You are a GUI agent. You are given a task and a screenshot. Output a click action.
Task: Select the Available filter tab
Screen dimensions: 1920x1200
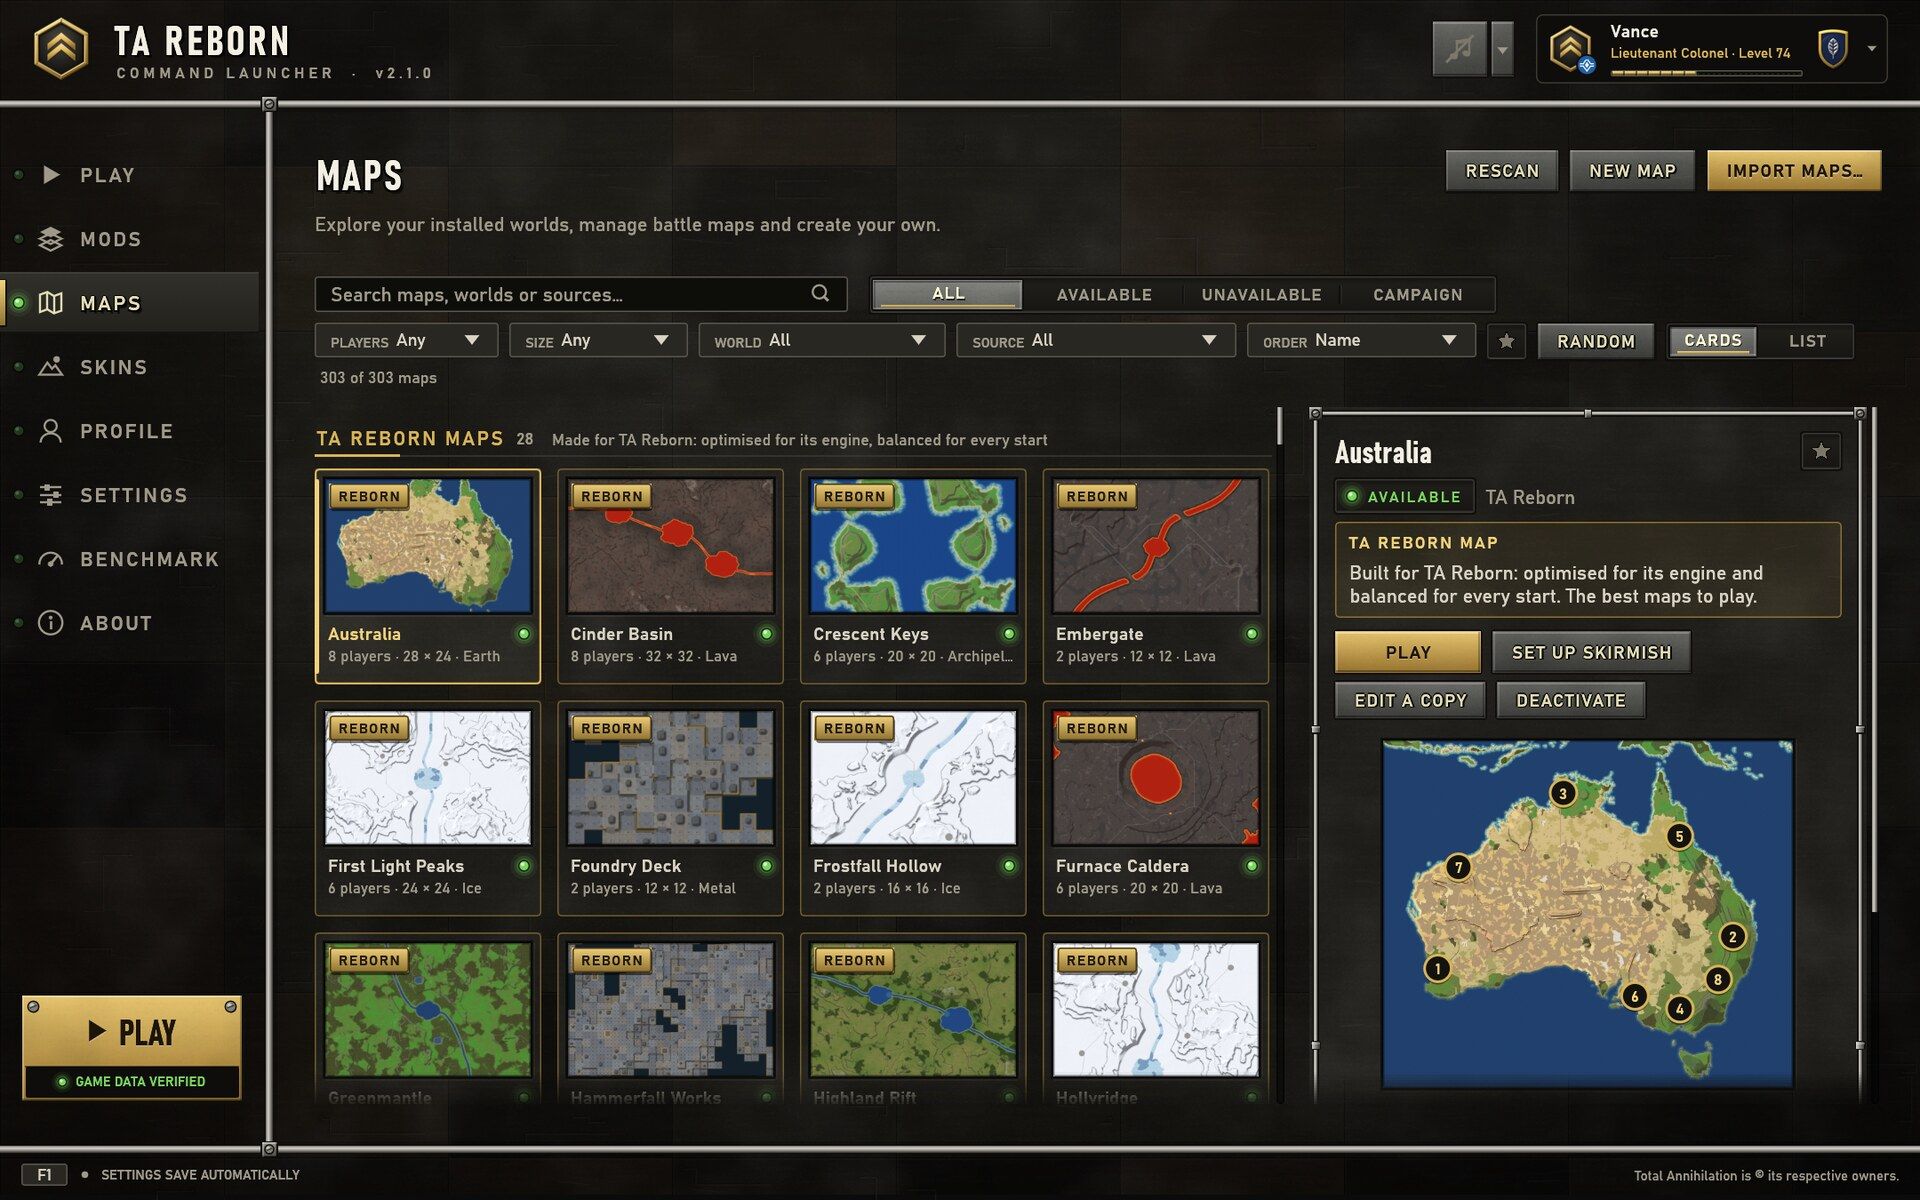point(1104,294)
